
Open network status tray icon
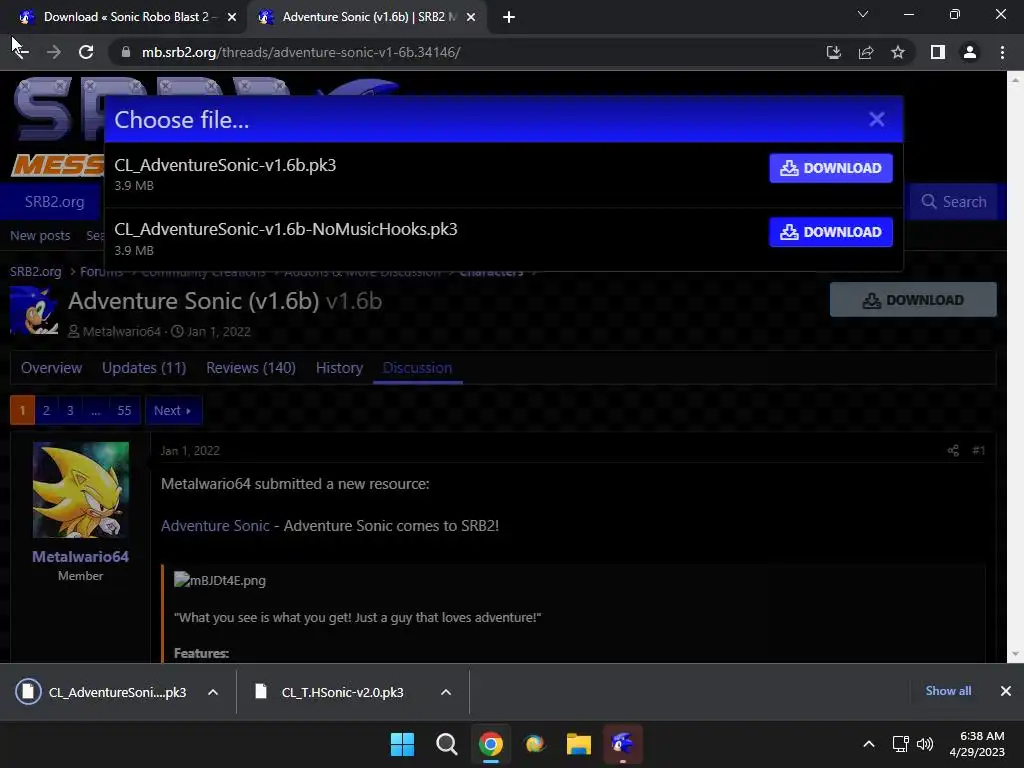click(901, 744)
